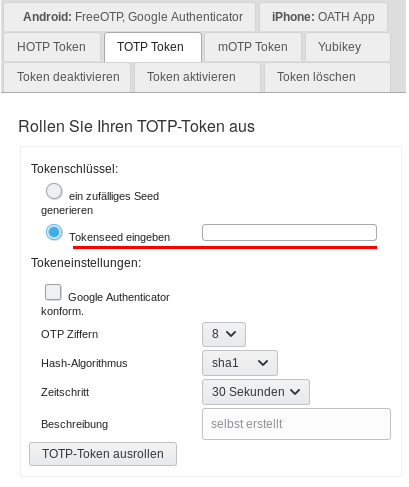Click the chevron arrow of the sha1 selector
The width and height of the screenshot is (409, 487).
click(x=263, y=363)
